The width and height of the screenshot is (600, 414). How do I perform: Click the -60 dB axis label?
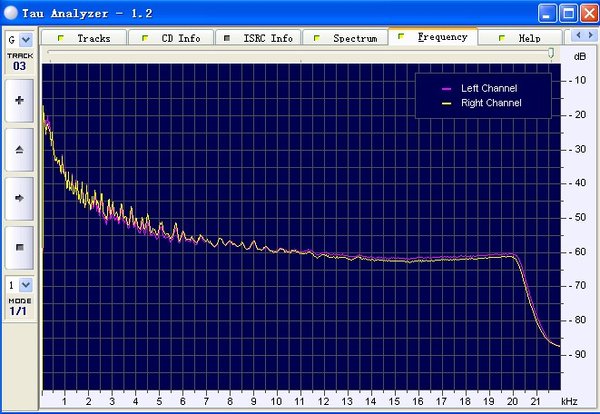[x=578, y=252]
